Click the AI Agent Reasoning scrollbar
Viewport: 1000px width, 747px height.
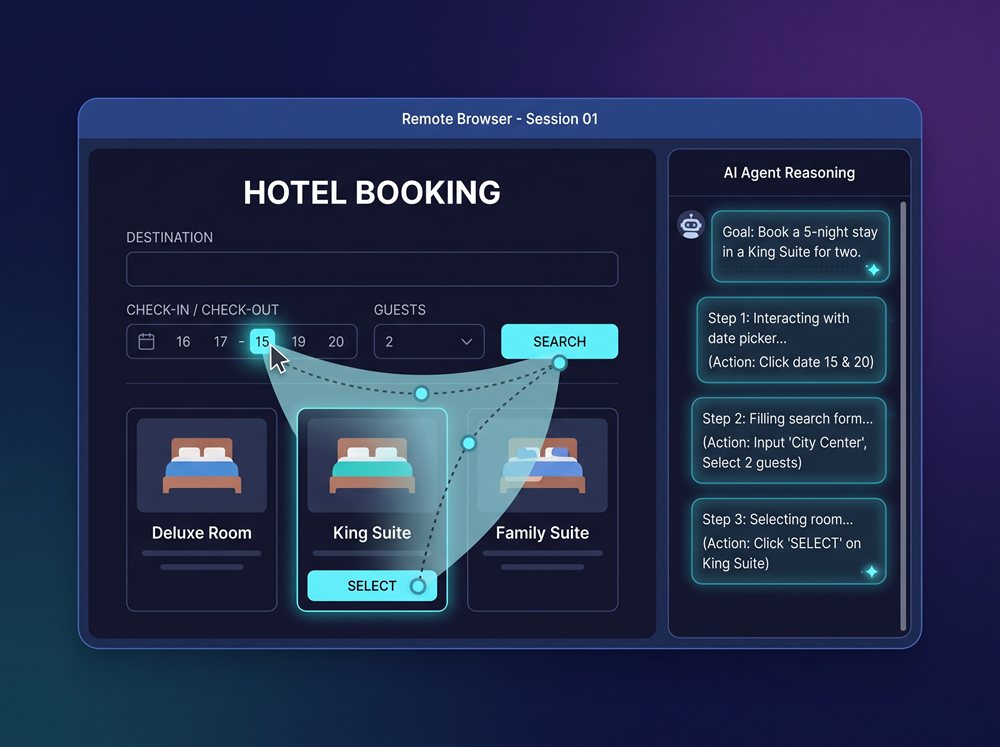click(x=903, y=416)
